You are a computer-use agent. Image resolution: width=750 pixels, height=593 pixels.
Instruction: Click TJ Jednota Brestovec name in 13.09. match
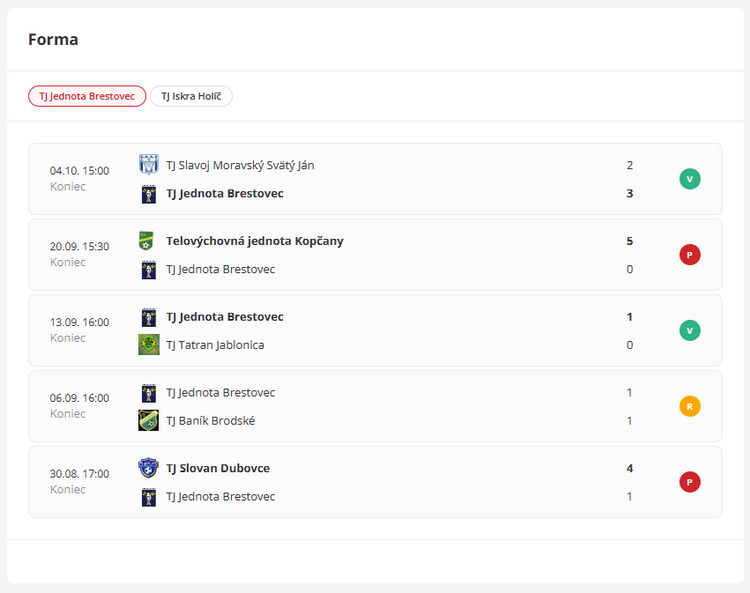click(225, 317)
